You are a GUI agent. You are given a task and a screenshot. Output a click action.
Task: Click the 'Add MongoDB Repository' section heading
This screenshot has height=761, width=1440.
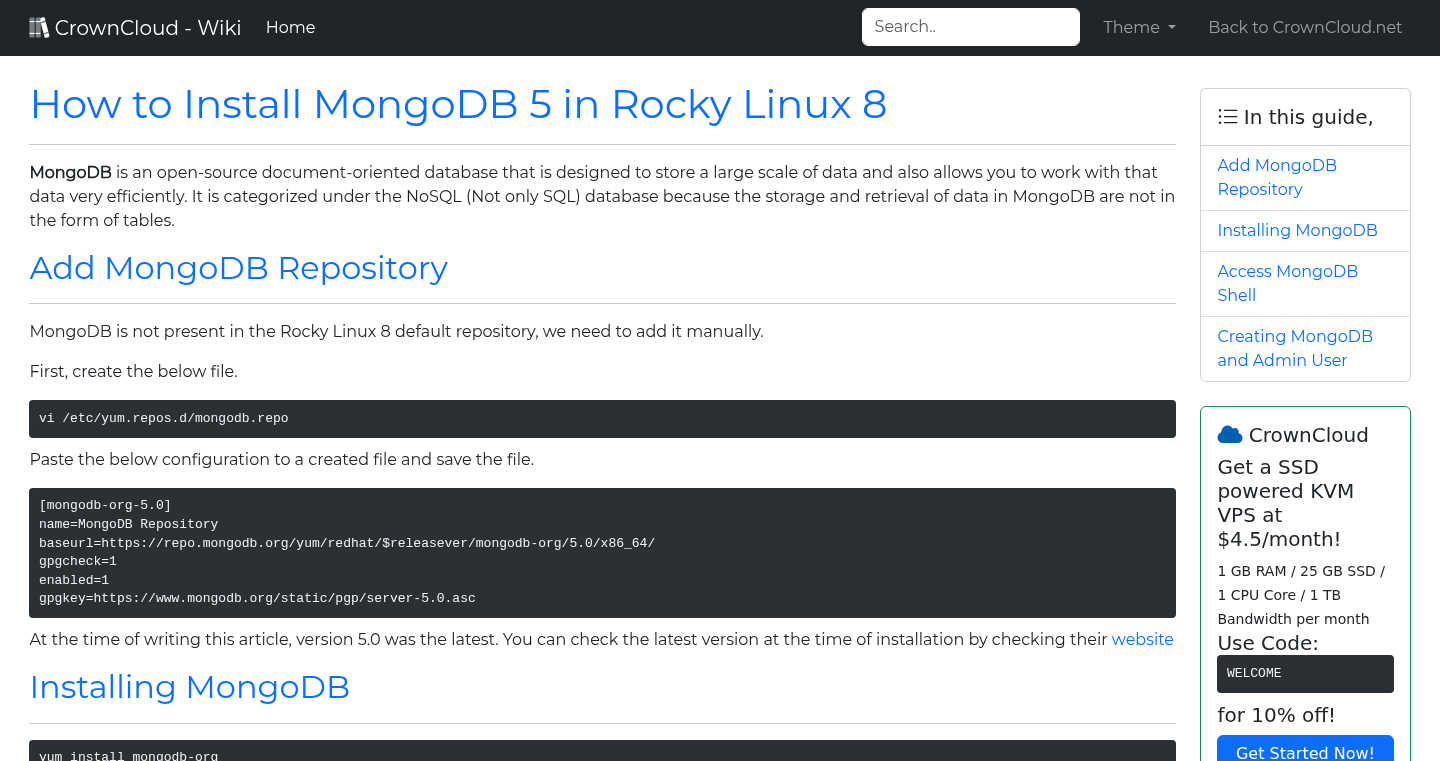(238, 268)
